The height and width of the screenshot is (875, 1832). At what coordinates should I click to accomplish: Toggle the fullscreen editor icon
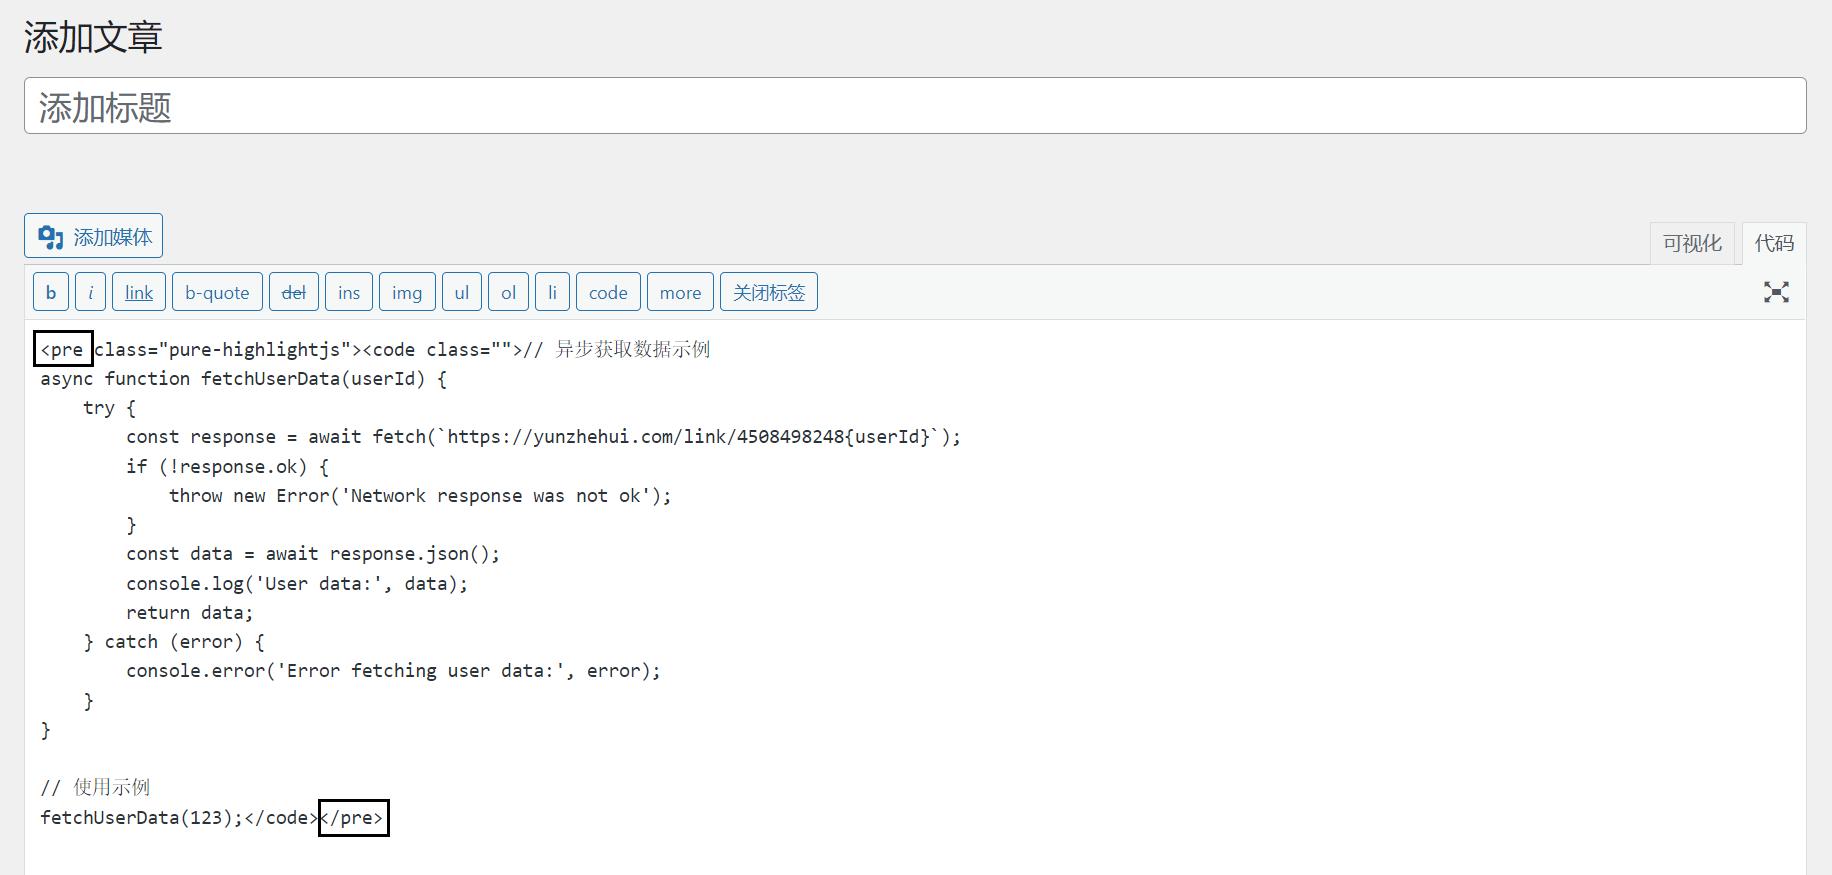point(1776,292)
